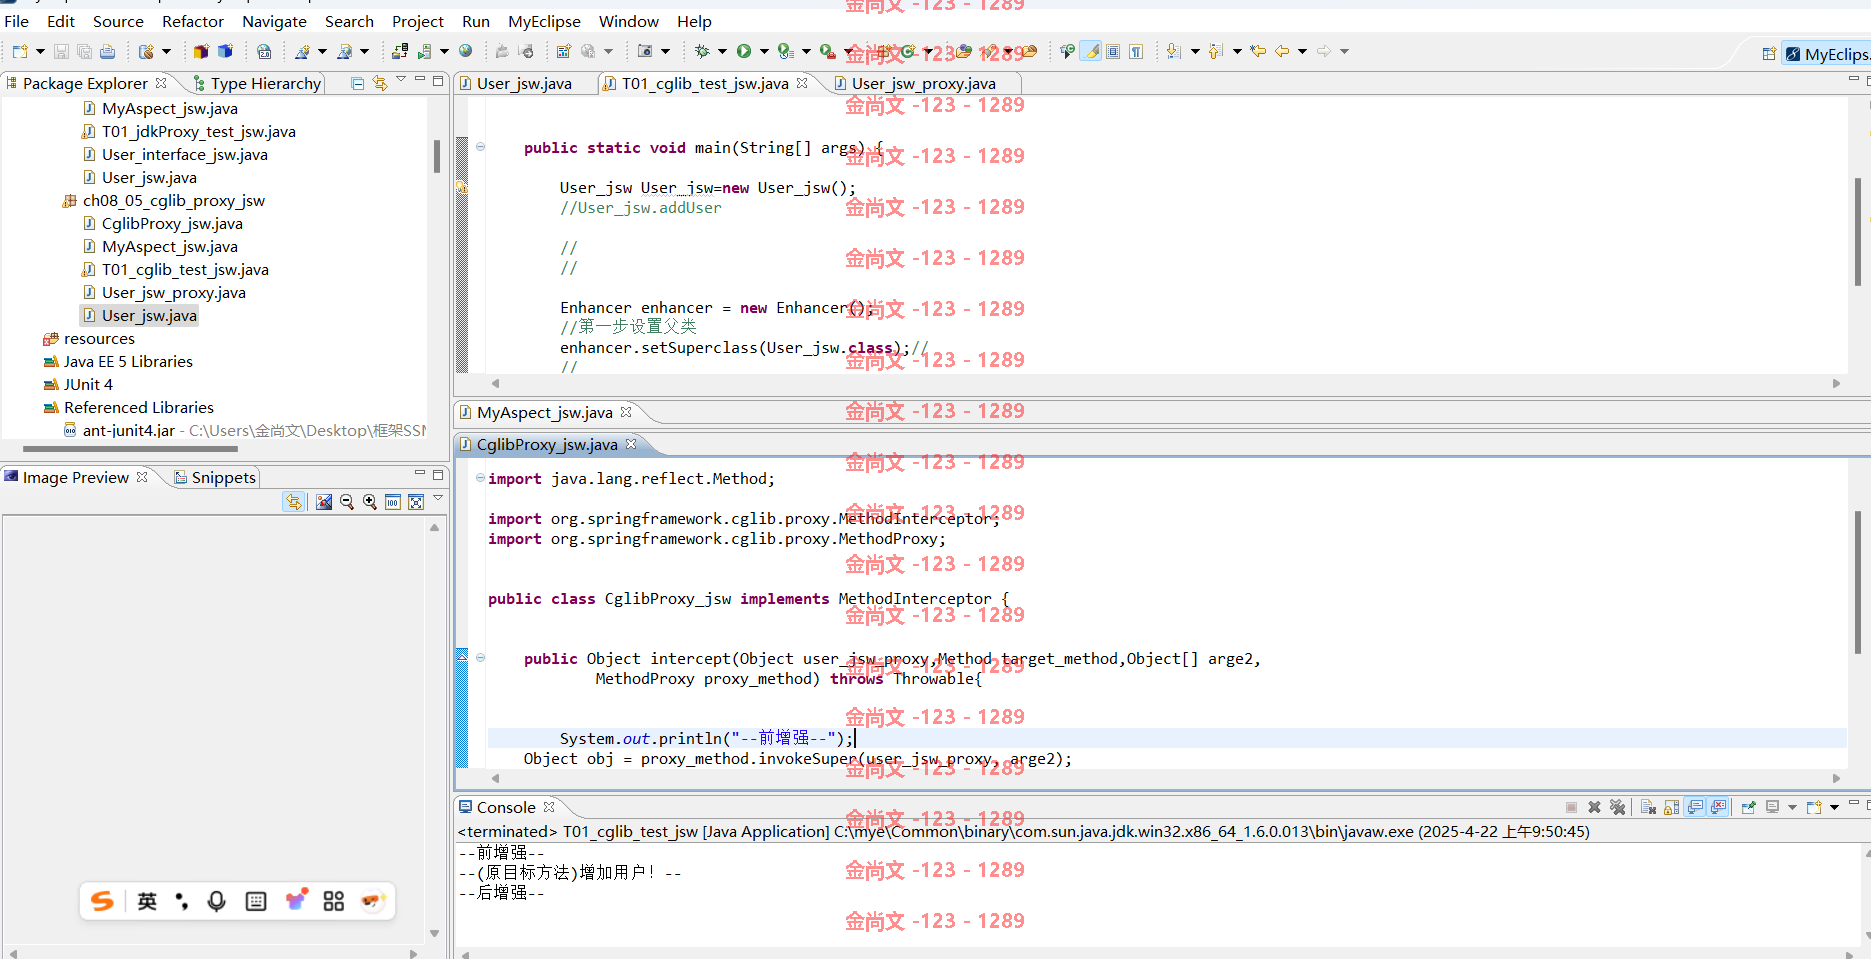Select Referenced Libraries in Package Explorer
This screenshot has height=959, width=1871.
(x=139, y=407)
